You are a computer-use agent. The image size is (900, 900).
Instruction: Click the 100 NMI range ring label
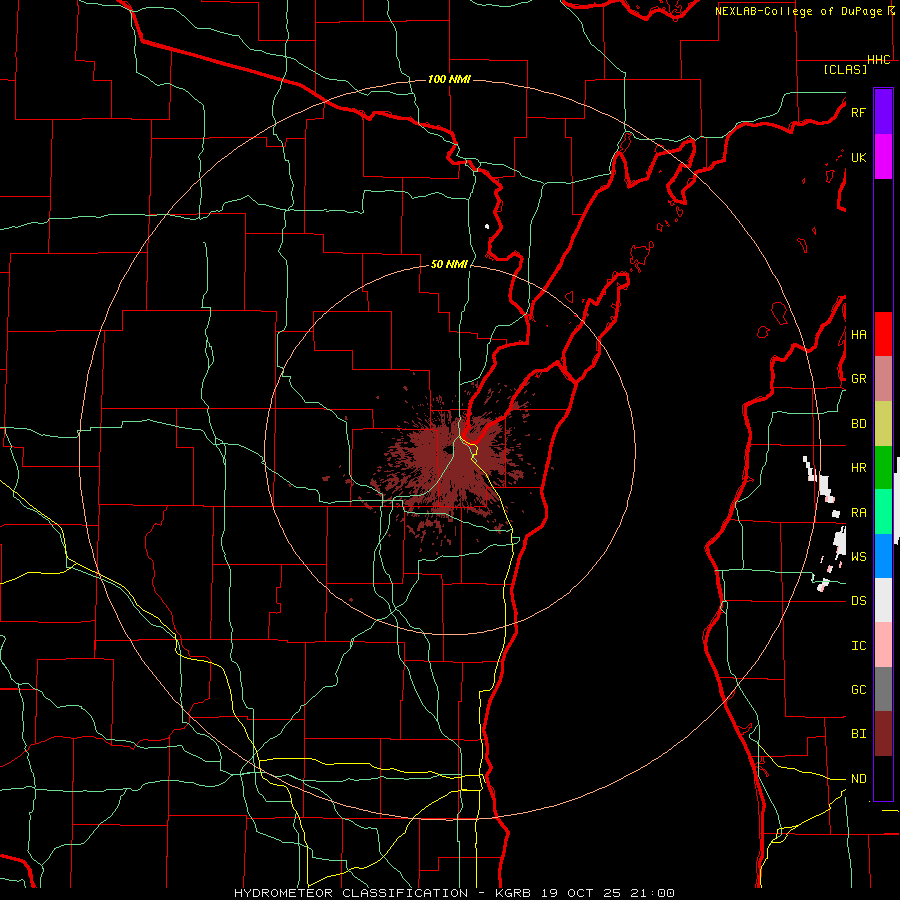[449, 79]
